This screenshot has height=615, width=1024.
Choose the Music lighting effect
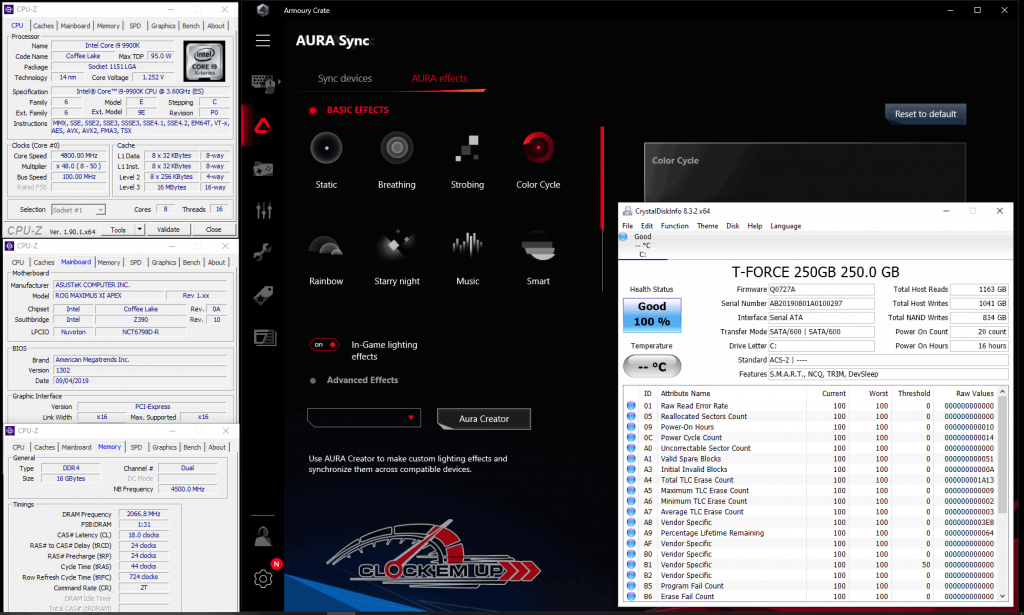tap(467, 246)
